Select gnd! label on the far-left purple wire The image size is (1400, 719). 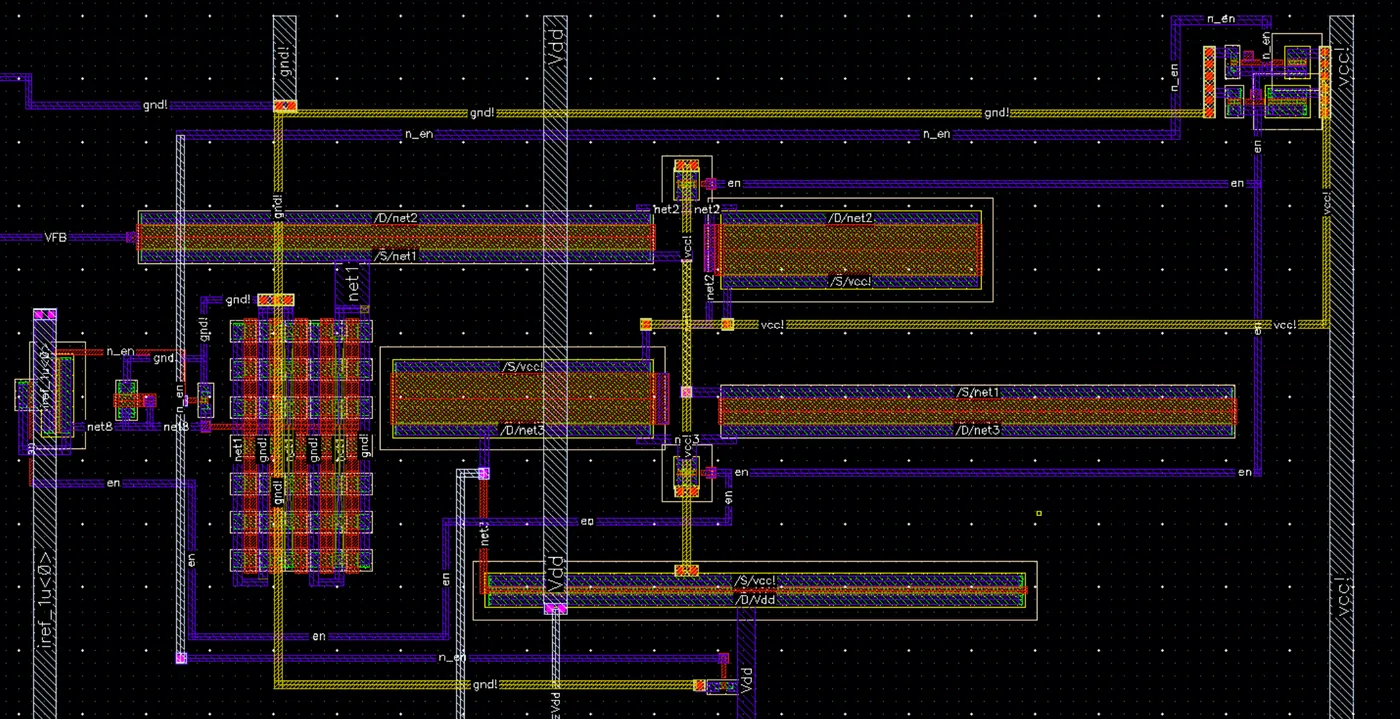155,104
